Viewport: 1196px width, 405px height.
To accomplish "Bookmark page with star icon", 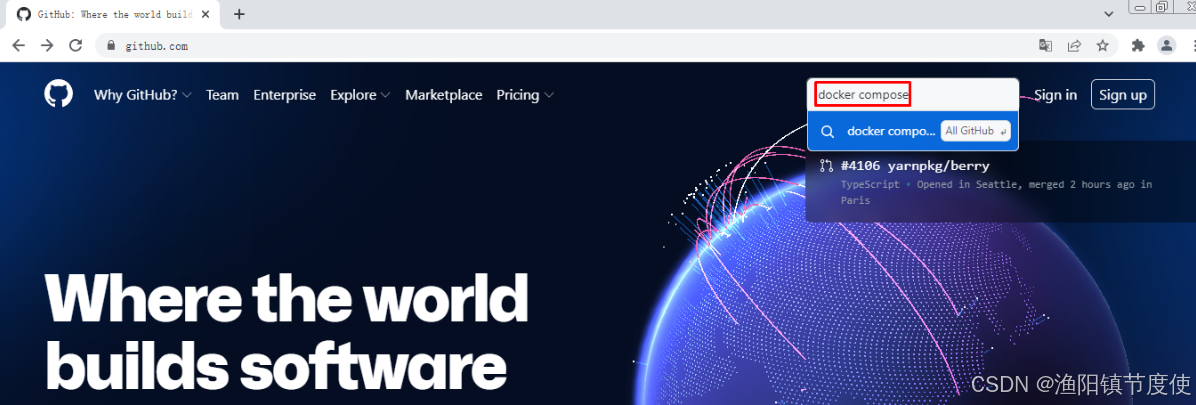I will pos(1102,46).
